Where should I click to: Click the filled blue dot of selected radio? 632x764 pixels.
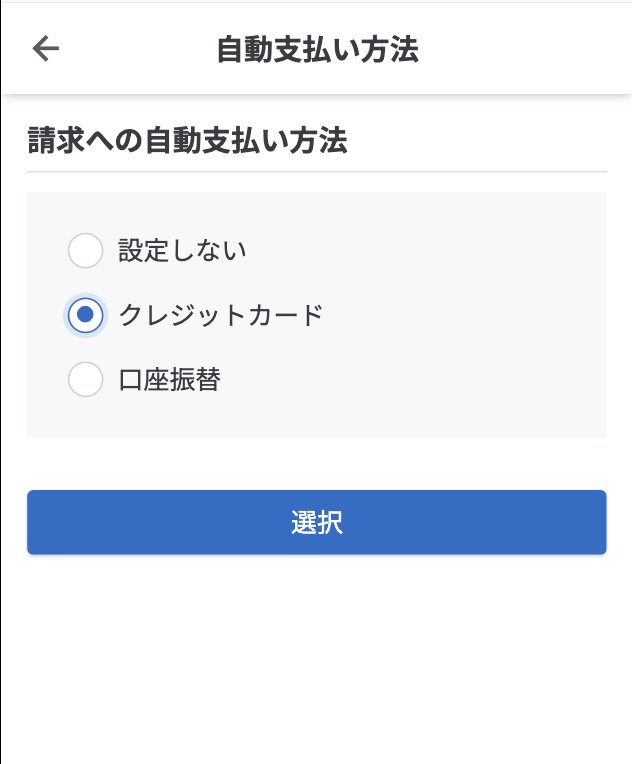pos(85,315)
